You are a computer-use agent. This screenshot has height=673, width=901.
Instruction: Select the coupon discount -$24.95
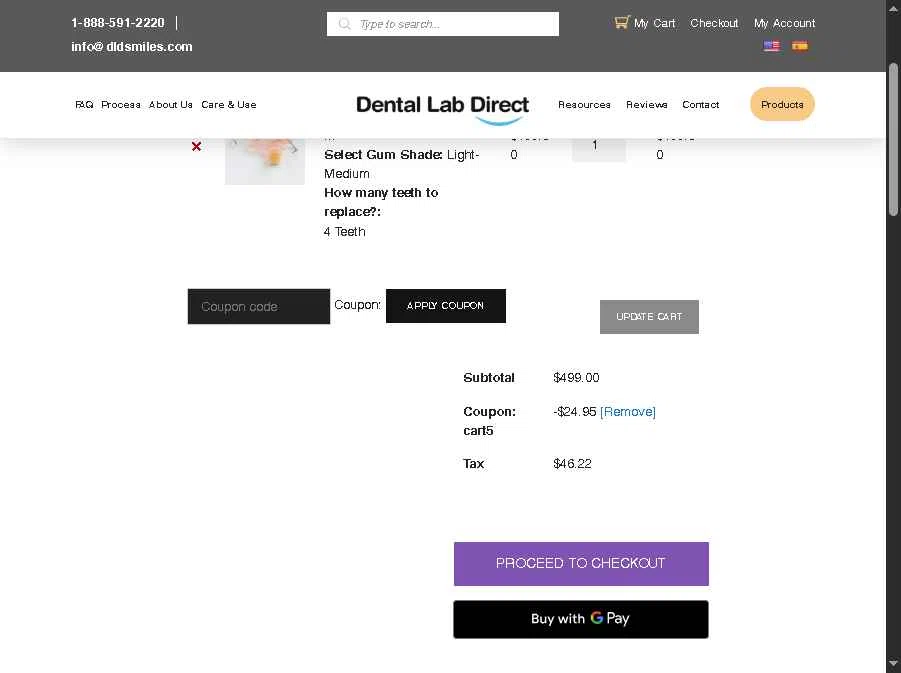click(575, 412)
